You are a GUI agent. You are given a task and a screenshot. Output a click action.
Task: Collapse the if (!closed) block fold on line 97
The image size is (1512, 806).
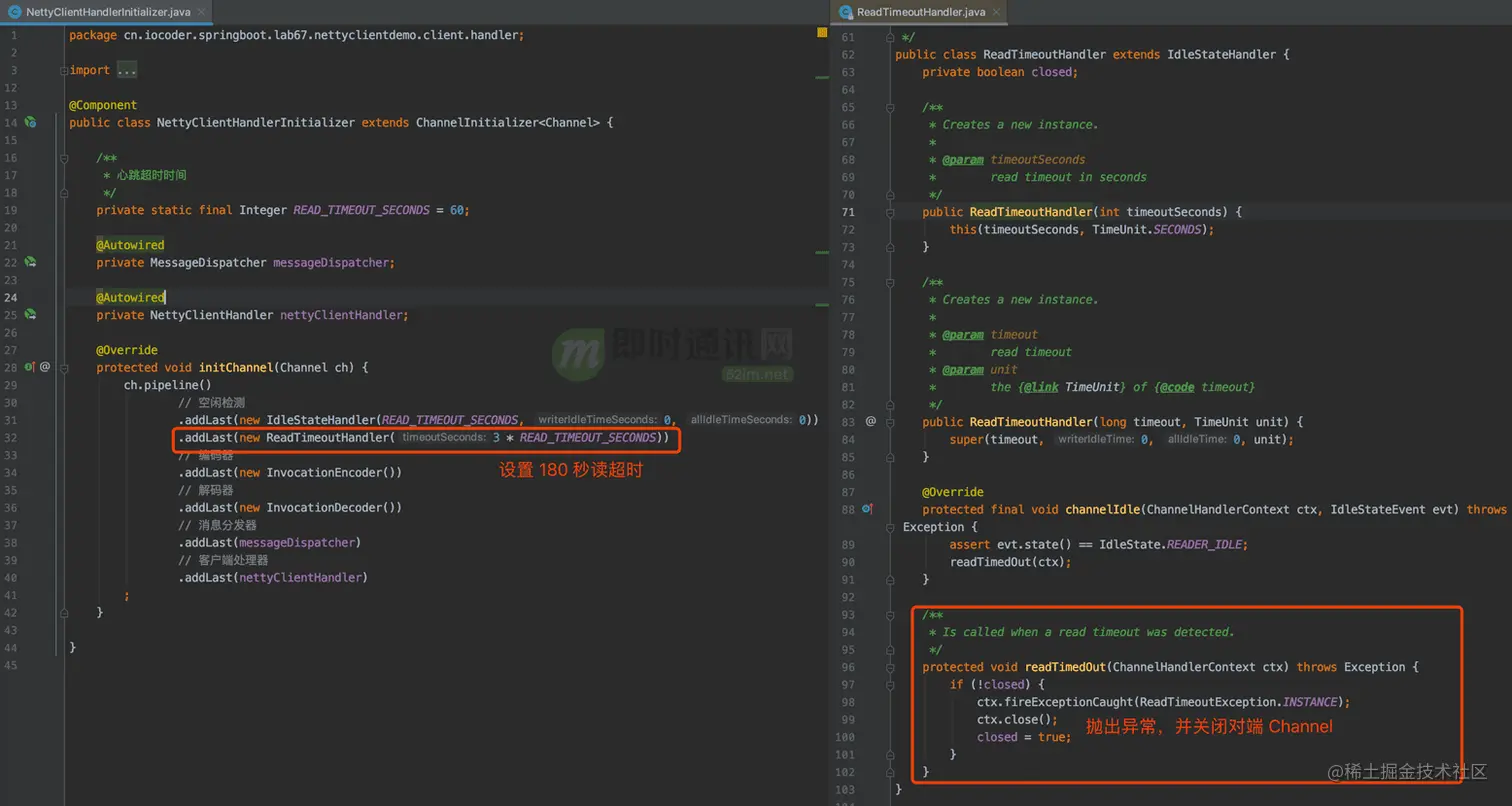(x=889, y=684)
